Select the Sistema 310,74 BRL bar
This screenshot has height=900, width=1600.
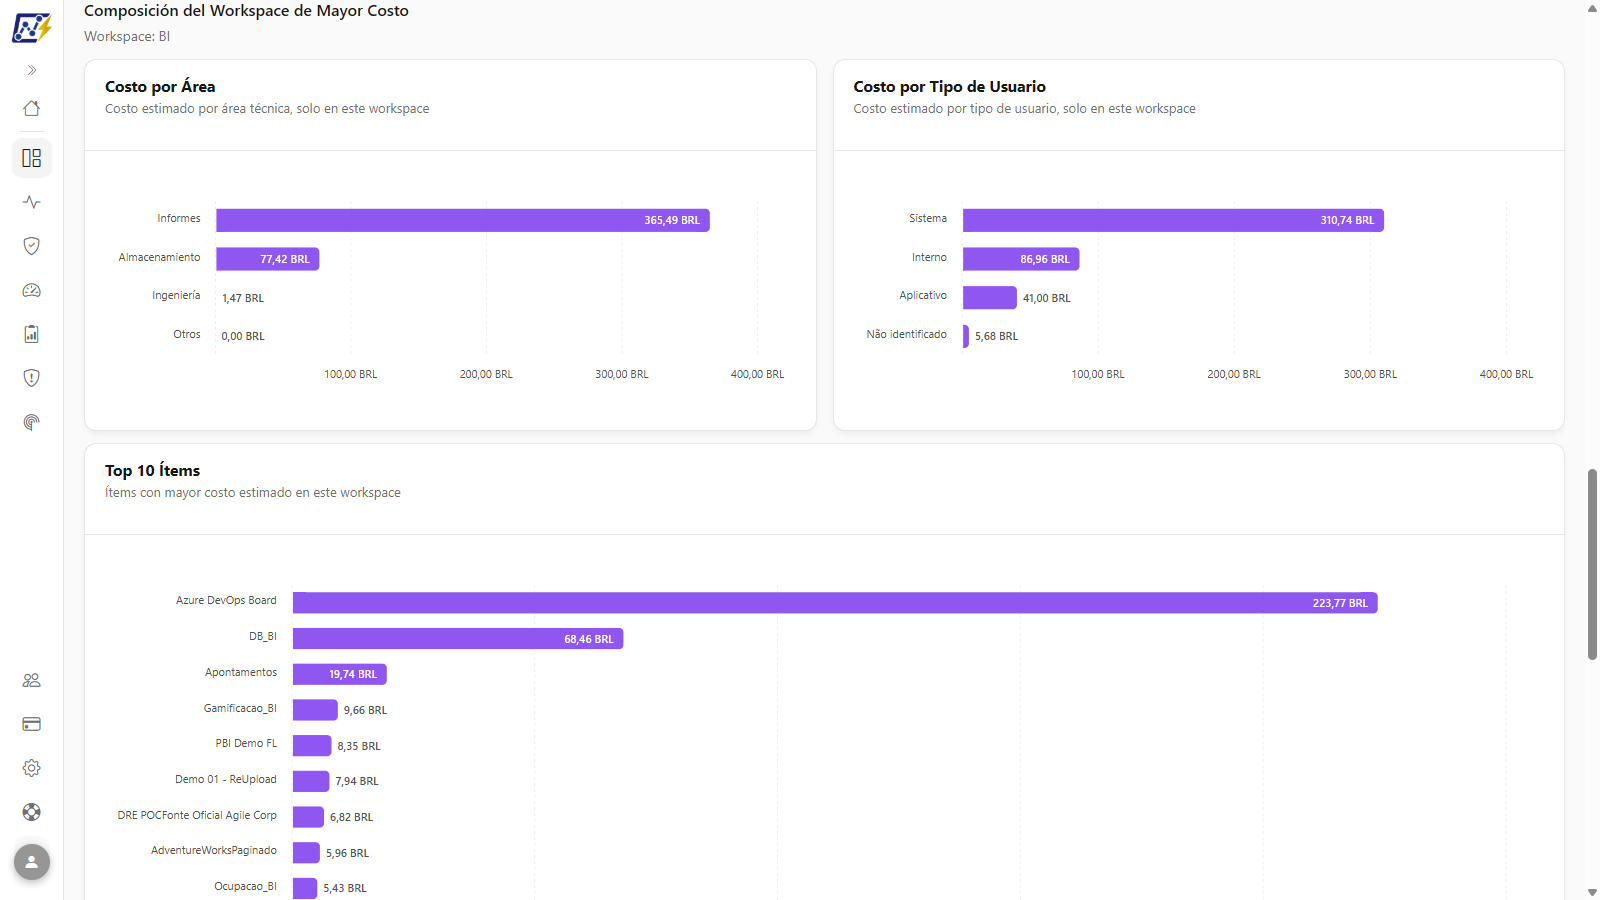(x=1173, y=220)
